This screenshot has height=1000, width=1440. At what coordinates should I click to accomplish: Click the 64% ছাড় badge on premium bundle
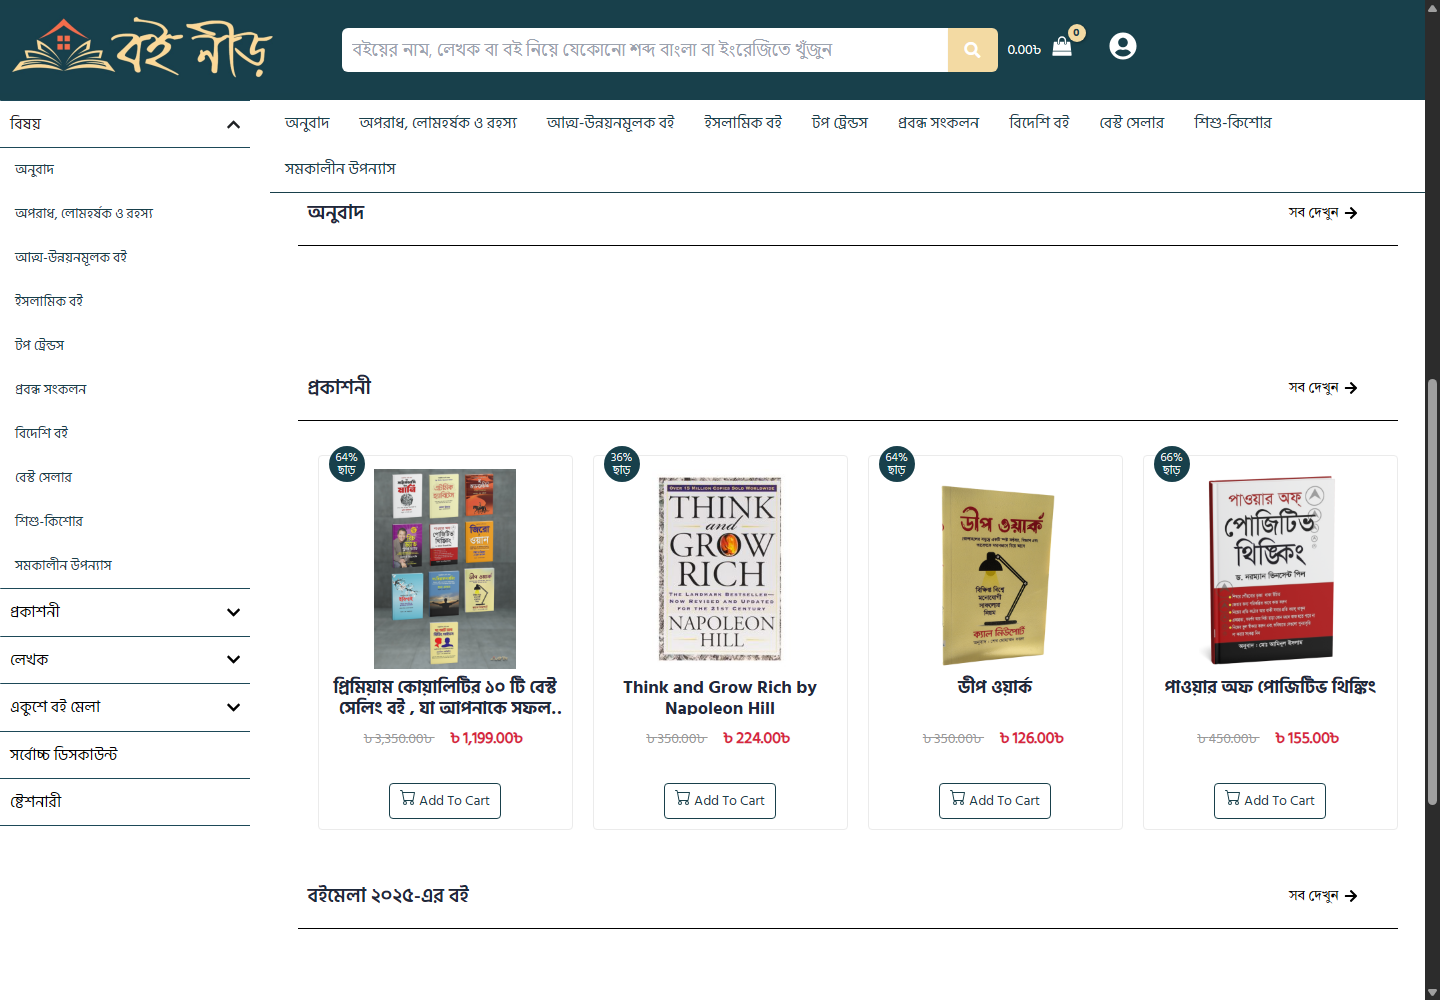tap(347, 464)
